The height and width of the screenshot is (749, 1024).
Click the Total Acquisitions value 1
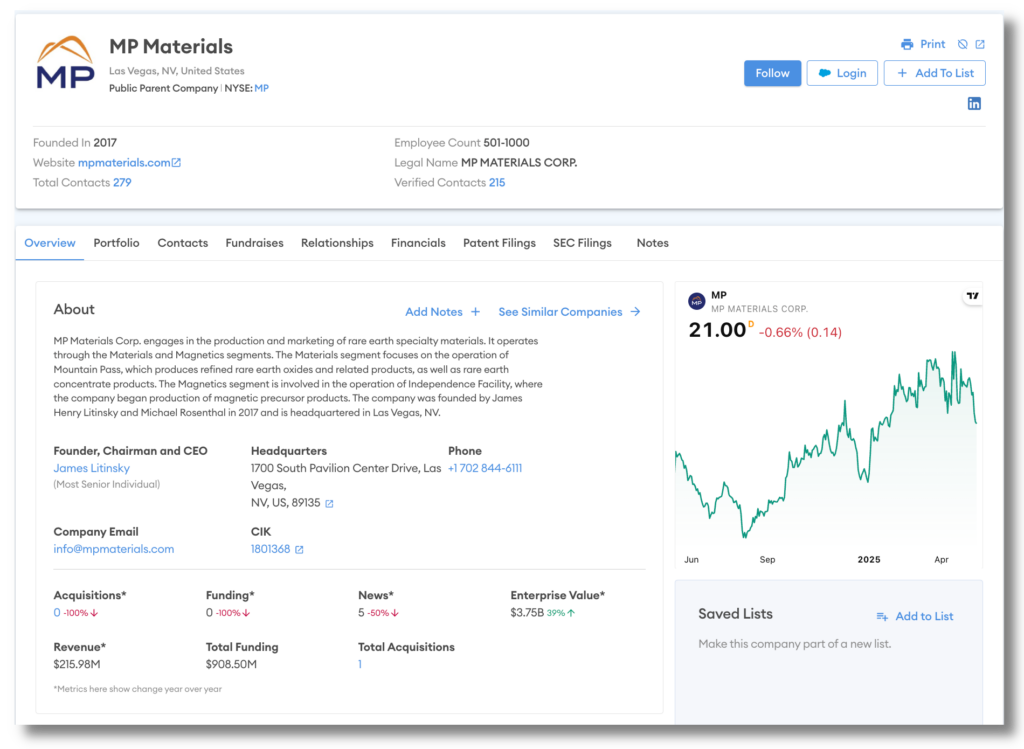[360, 664]
